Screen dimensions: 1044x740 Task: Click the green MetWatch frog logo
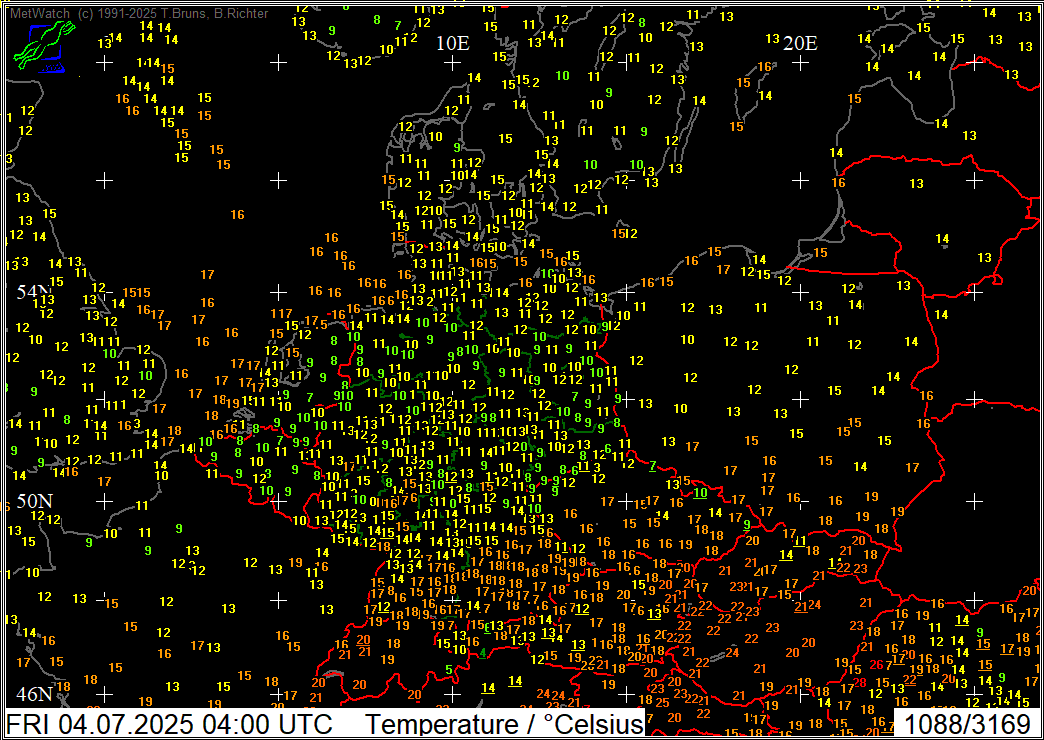(45, 47)
